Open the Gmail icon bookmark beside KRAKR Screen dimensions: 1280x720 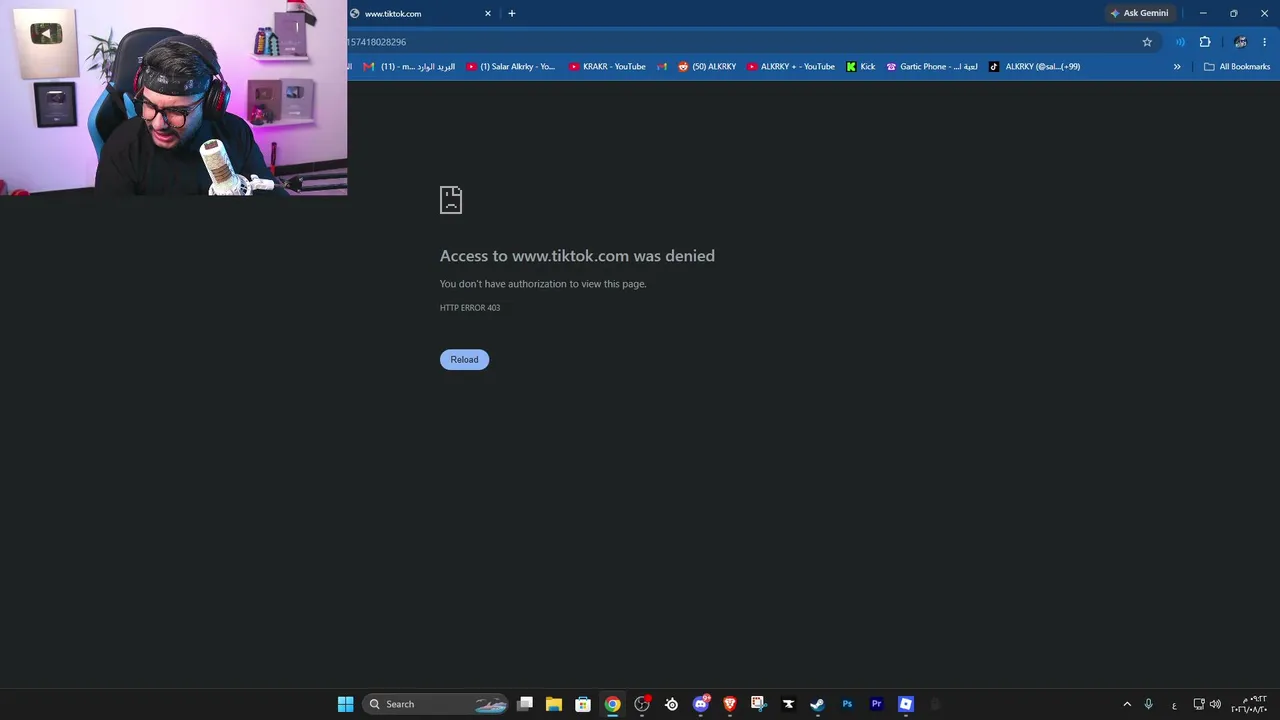tap(662, 67)
